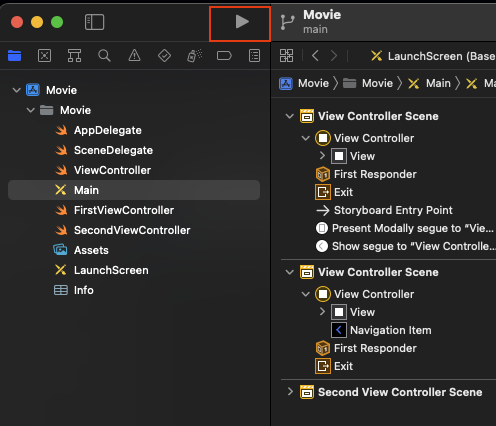
Task: Go back in editor history
Action: (x=315, y=56)
